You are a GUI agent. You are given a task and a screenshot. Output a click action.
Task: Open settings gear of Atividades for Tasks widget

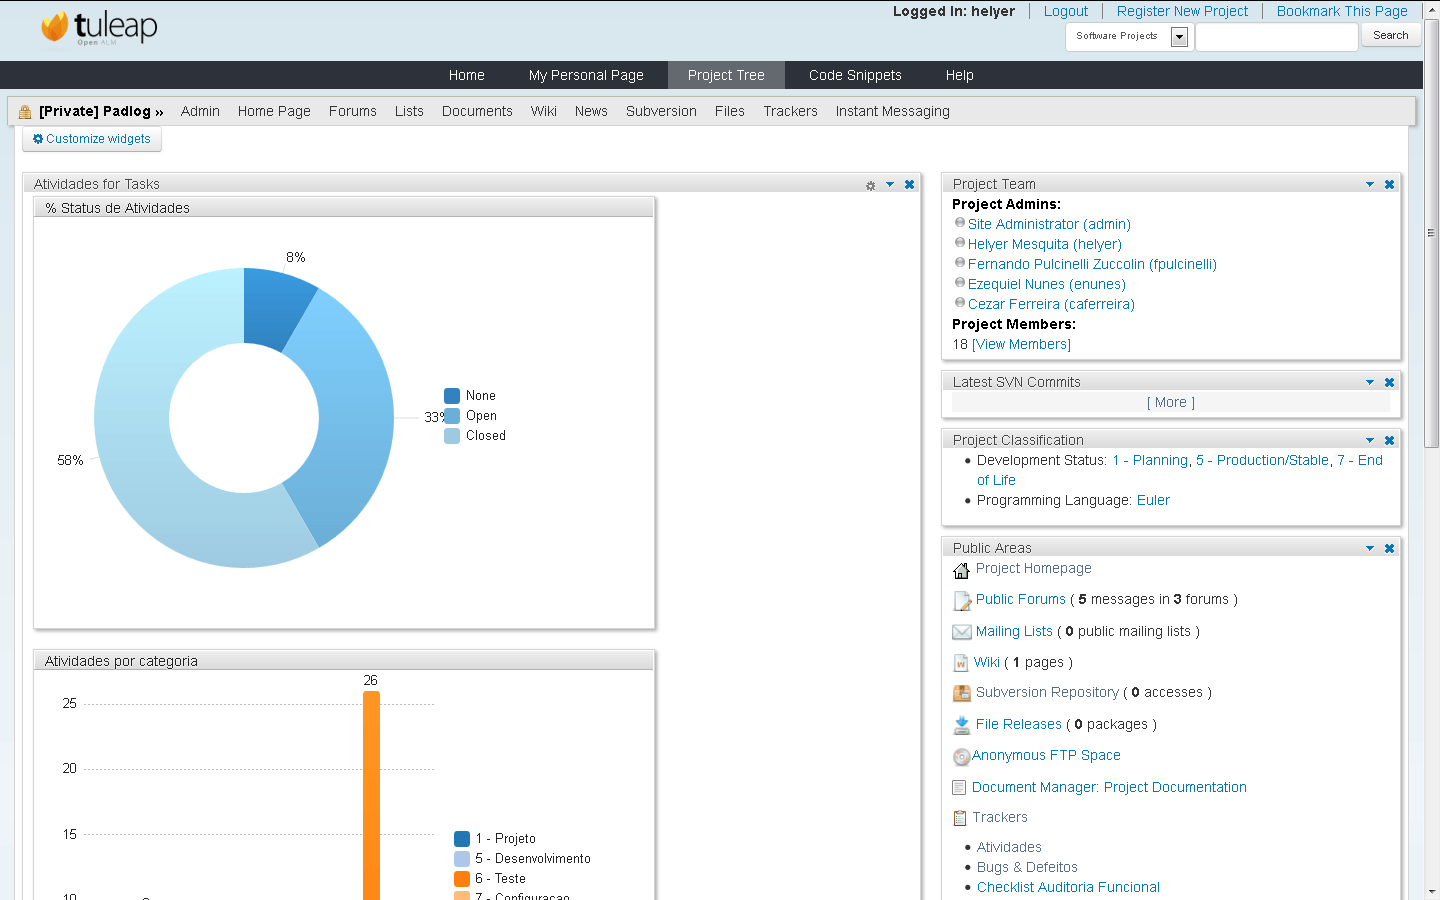[870, 185]
